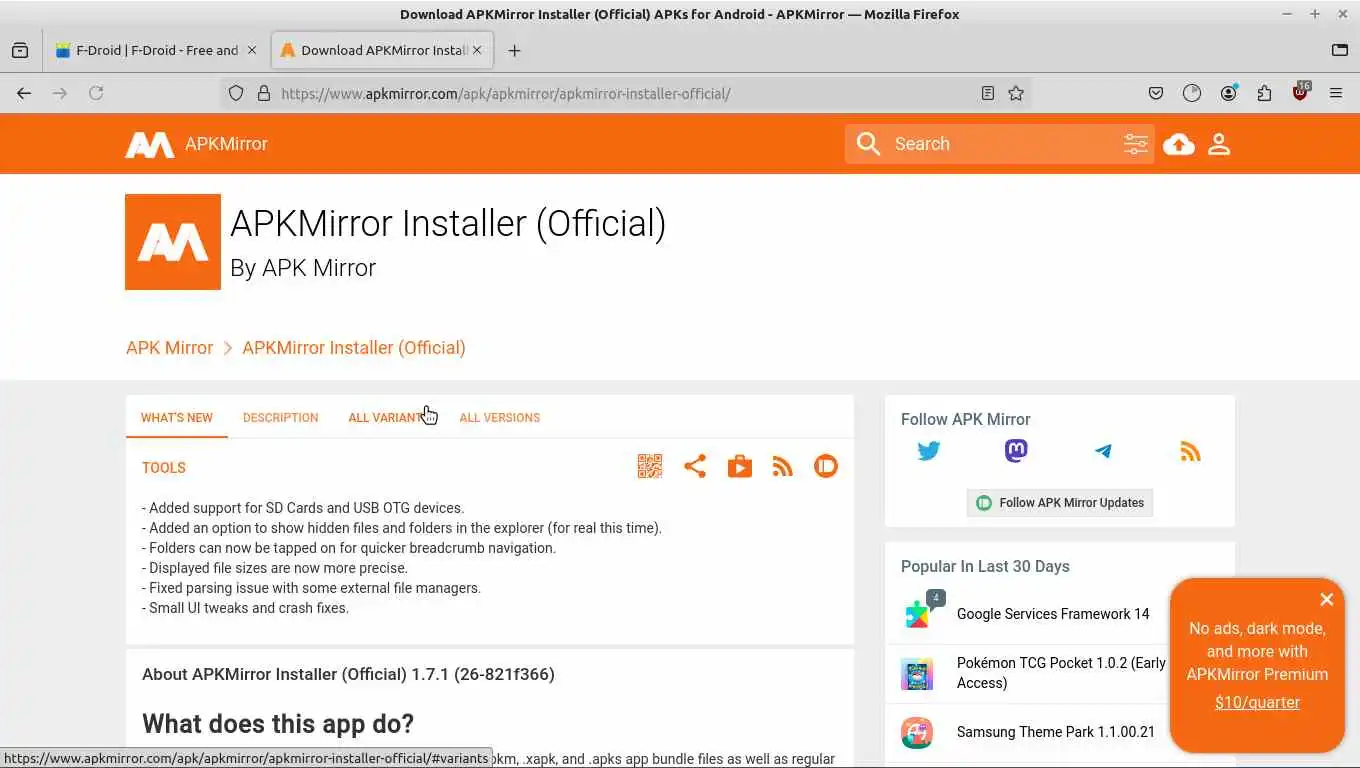Image resolution: width=1360 pixels, height=768 pixels.
Task: Click tracking protection shield icon
Action: click(x=236, y=93)
